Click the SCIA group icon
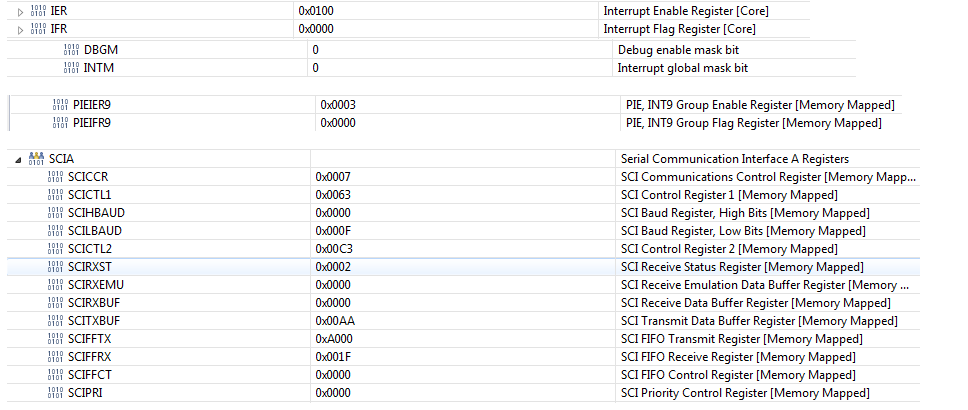968x410 pixels. point(36,159)
